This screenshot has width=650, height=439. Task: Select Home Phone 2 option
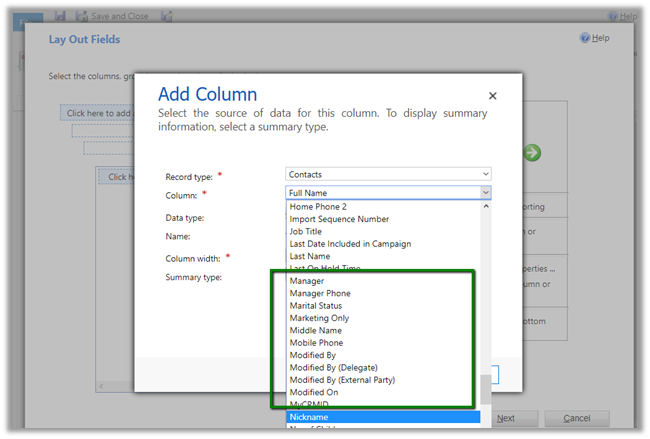point(318,206)
